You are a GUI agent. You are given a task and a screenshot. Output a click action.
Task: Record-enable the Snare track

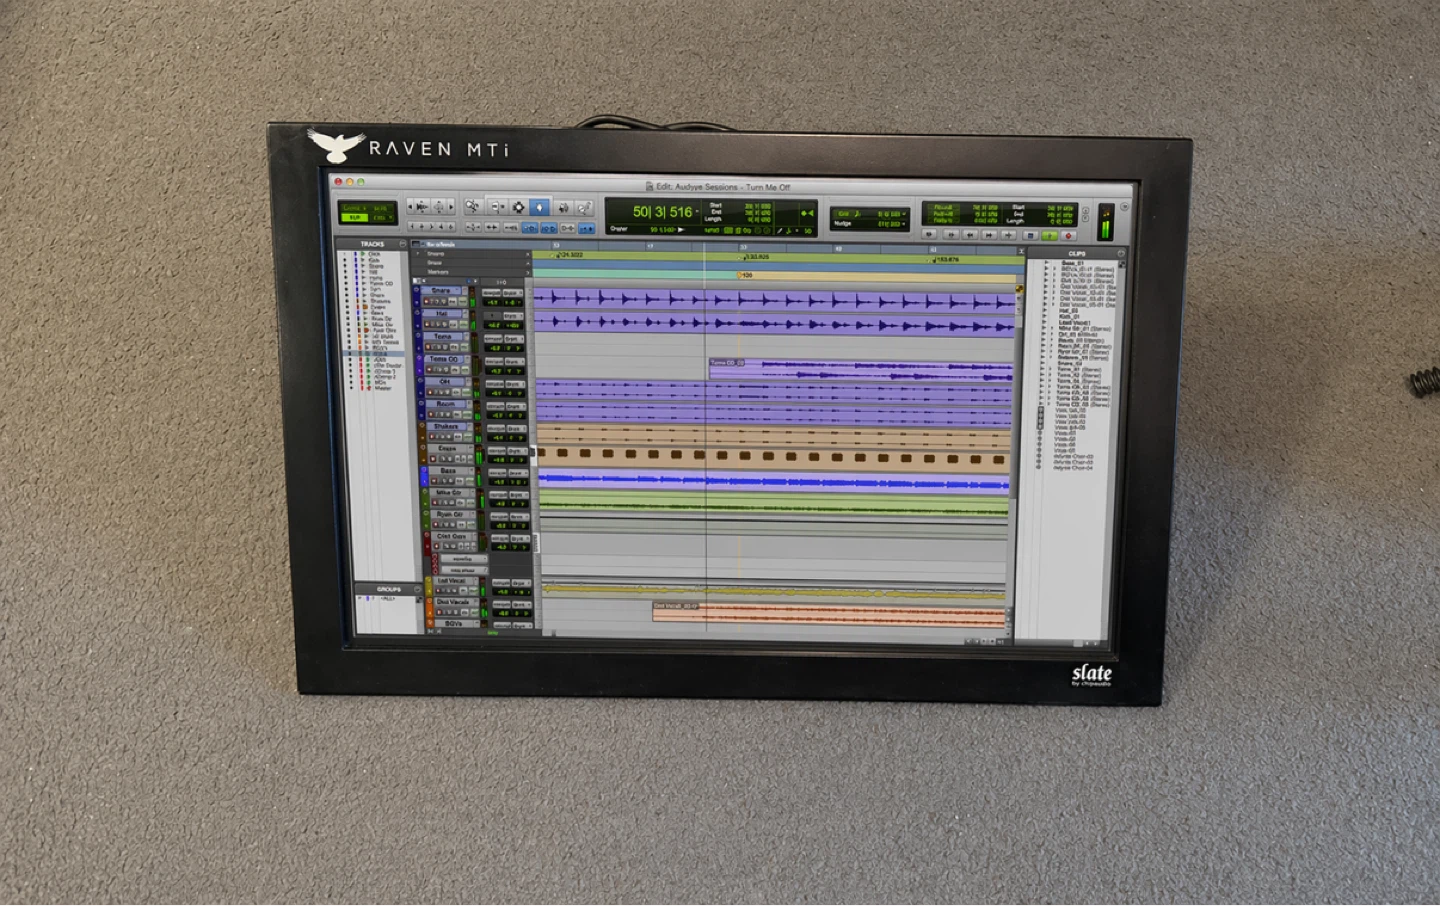[x=426, y=301]
